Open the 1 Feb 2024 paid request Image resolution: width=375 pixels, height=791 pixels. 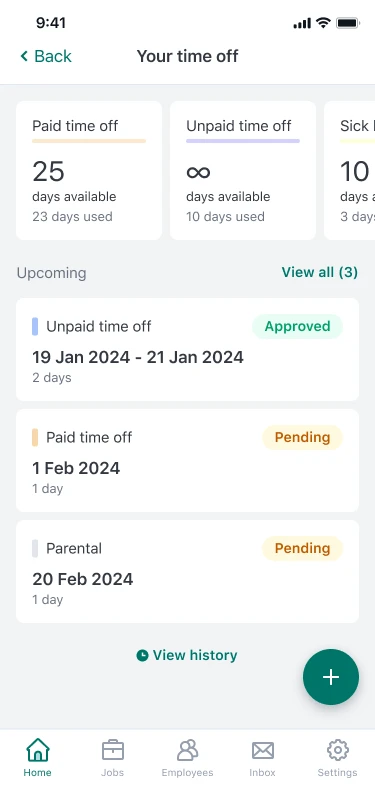[x=187, y=461]
